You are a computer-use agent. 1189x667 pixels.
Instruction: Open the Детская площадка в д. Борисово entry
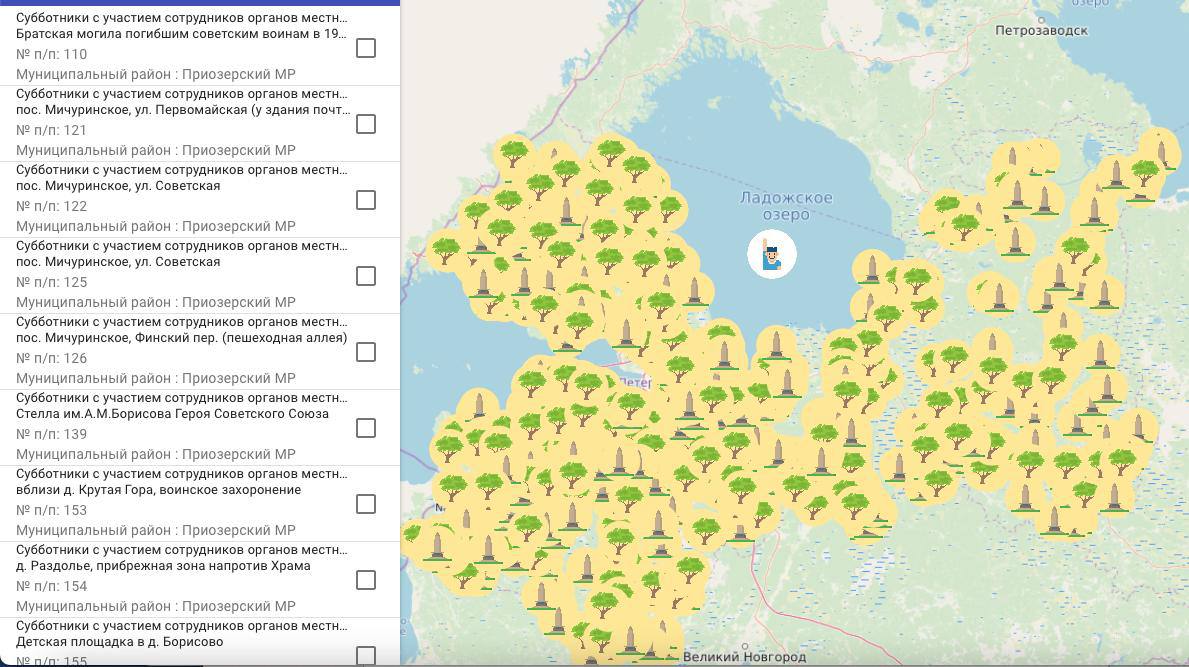coord(119,642)
